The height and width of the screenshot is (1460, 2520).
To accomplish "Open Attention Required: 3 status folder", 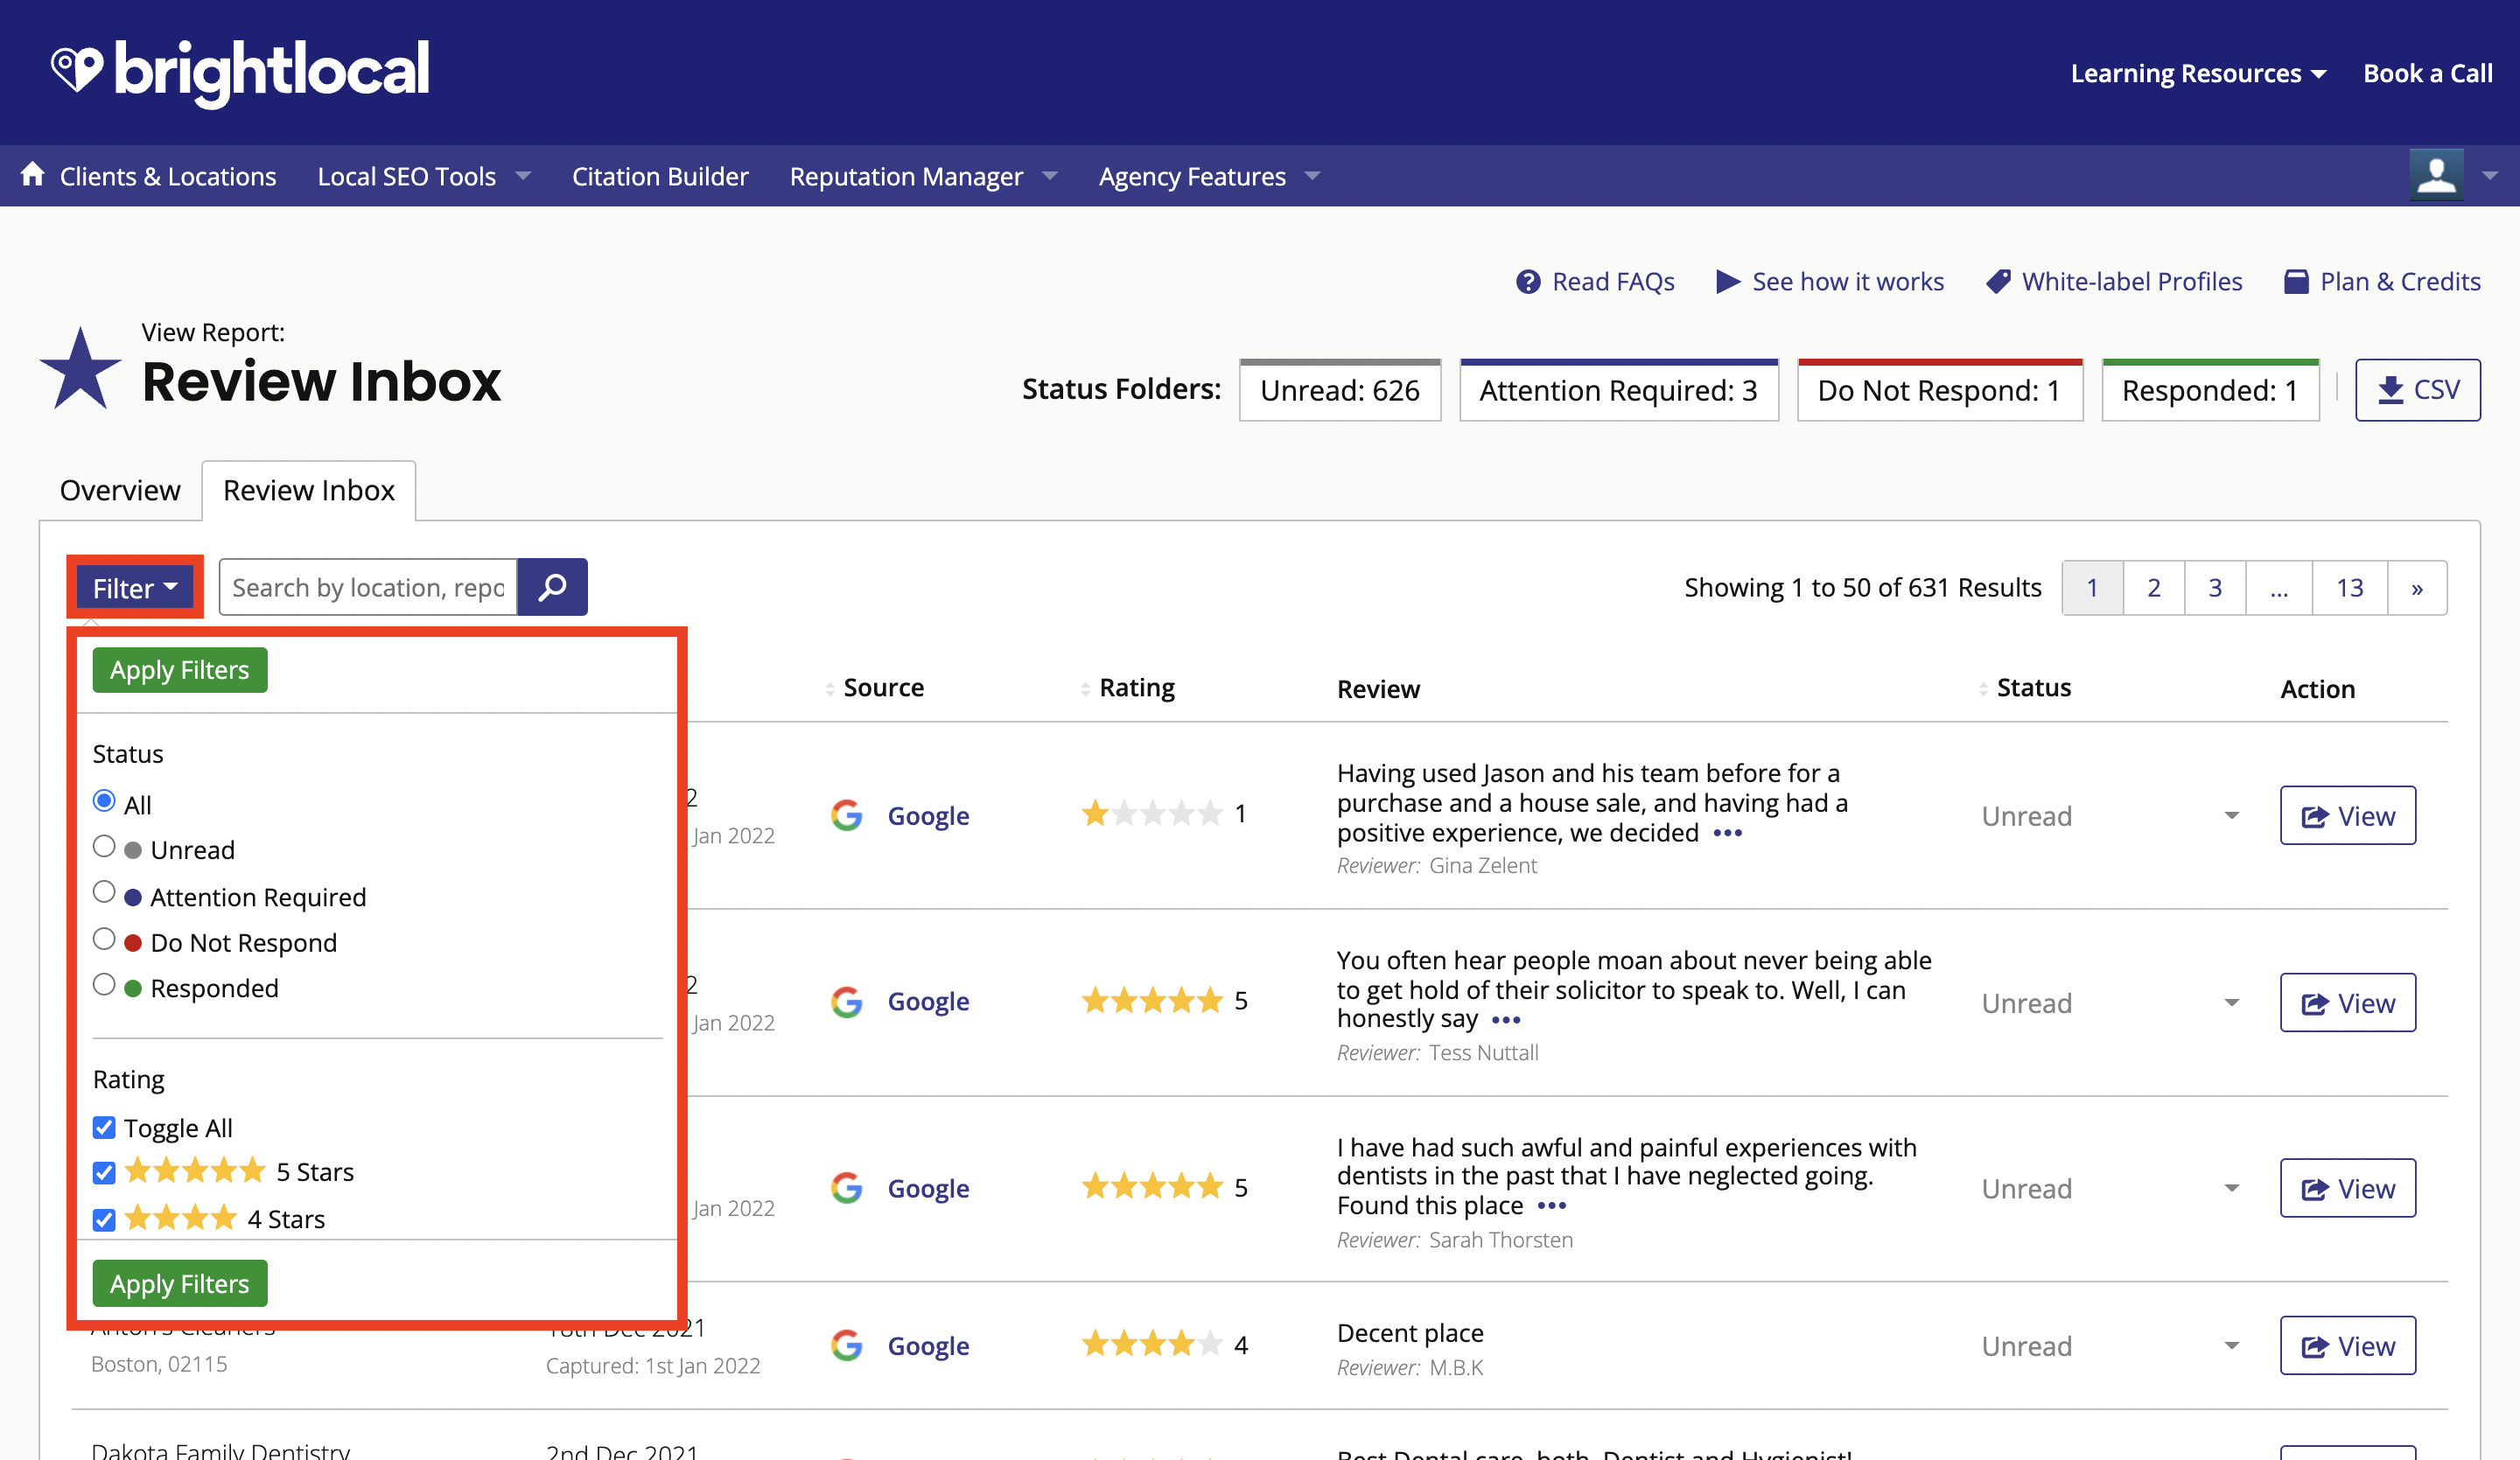I will (1619, 390).
